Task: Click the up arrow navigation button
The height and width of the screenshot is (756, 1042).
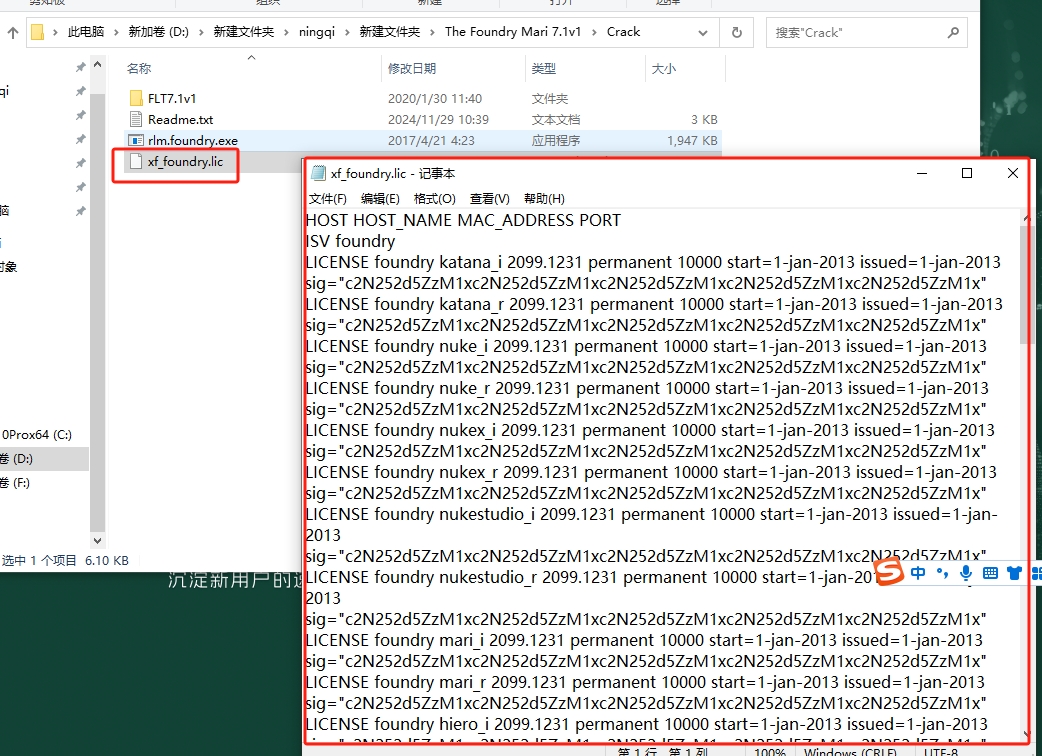Action: click(13, 32)
